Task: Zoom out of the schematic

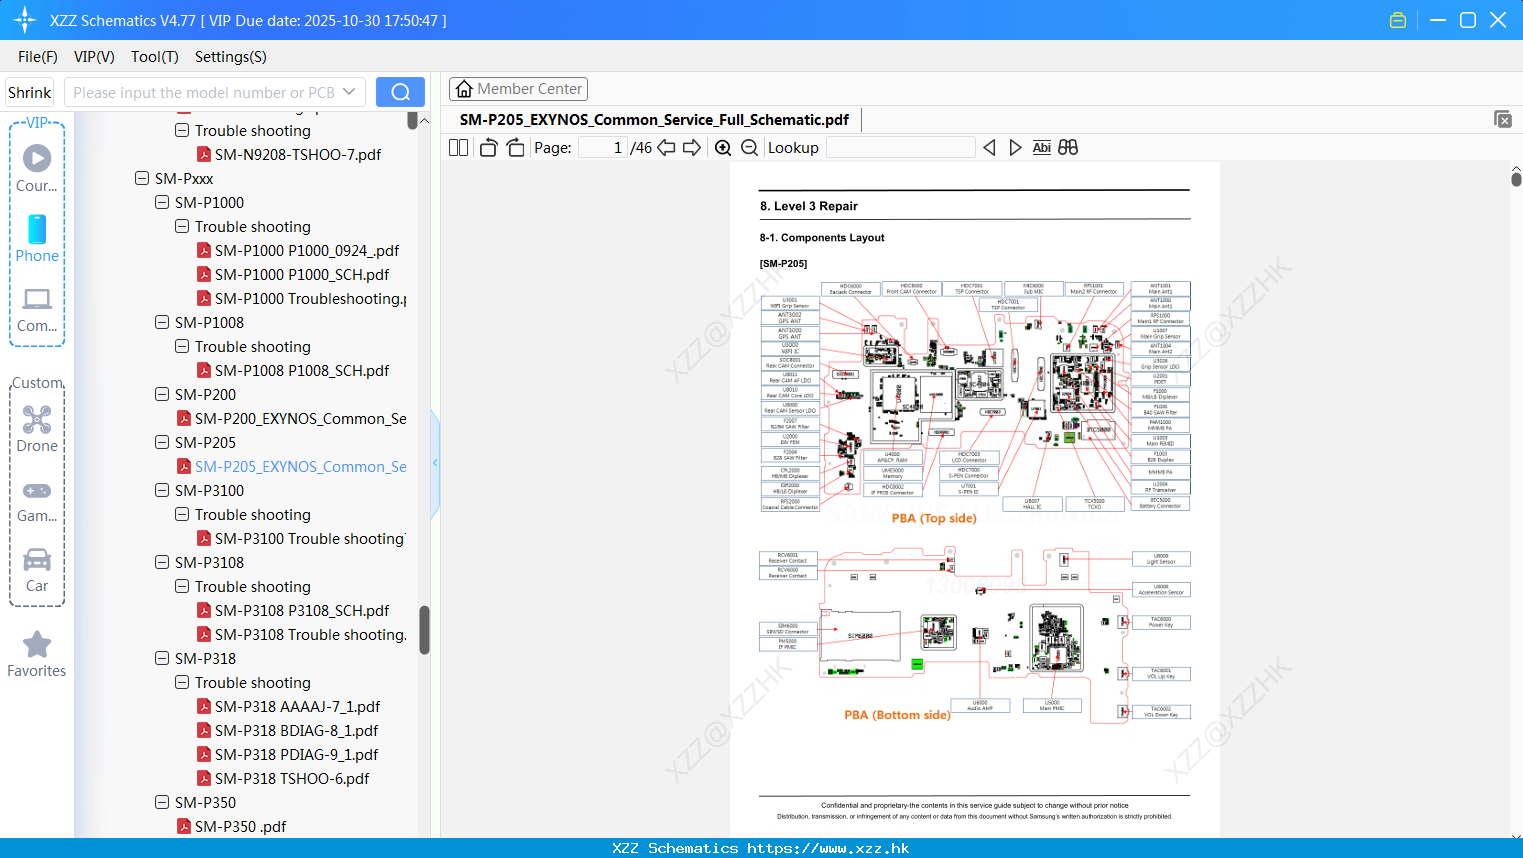Action: [x=749, y=148]
